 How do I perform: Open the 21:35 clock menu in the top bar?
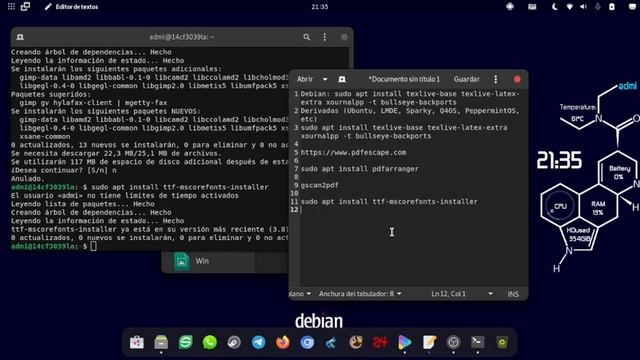coord(320,7)
